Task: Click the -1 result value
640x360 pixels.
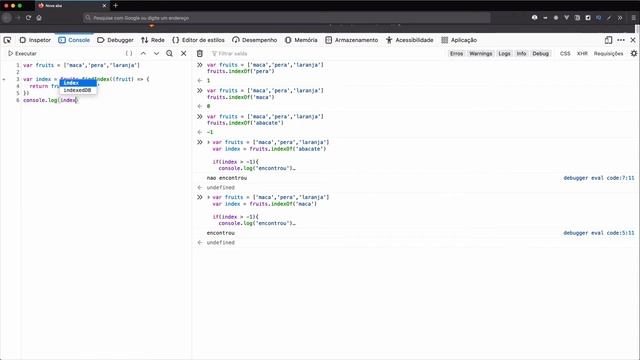Action: click(210, 132)
